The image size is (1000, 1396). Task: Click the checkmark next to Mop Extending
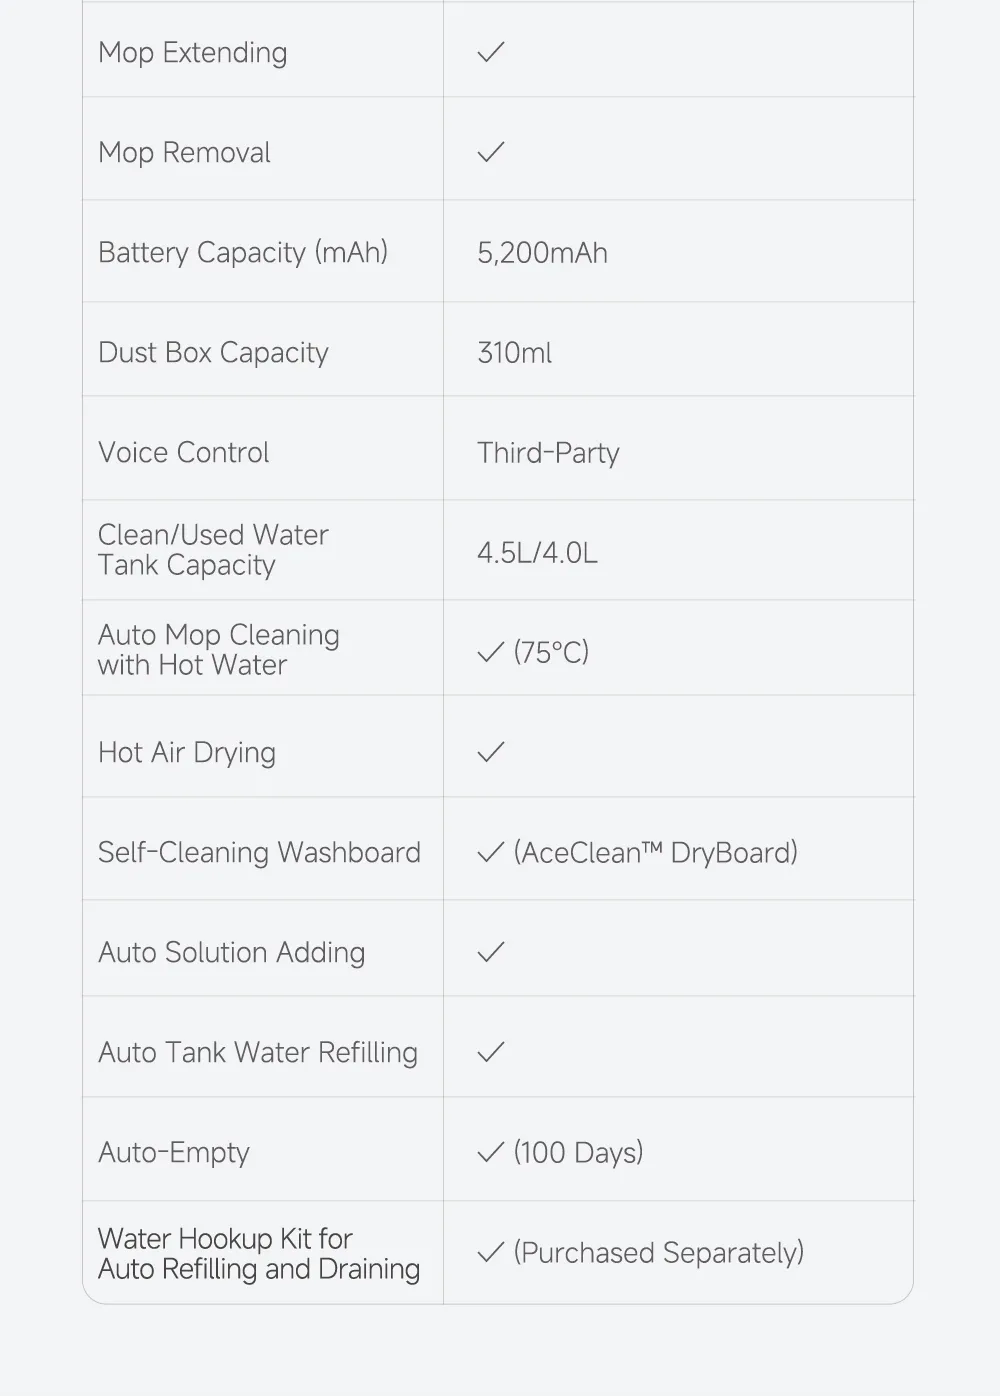coord(491,52)
